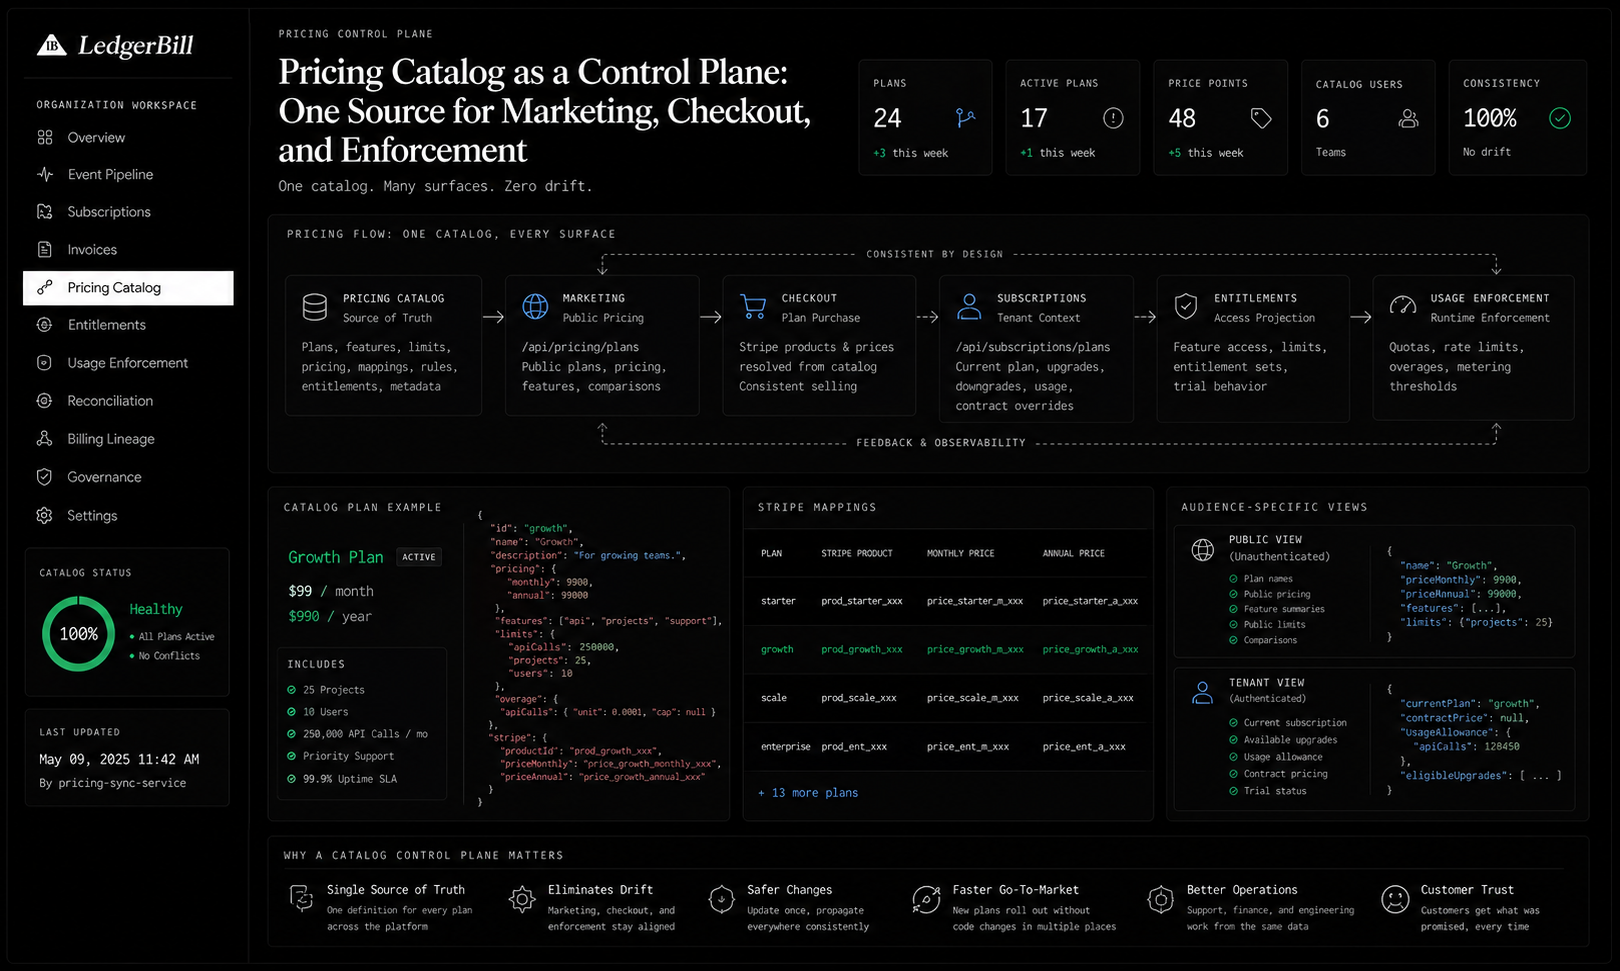Click the ANNUAL PRICE column header
Image resolution: width=1620 pixels, height=971 pixels.
1074,553
